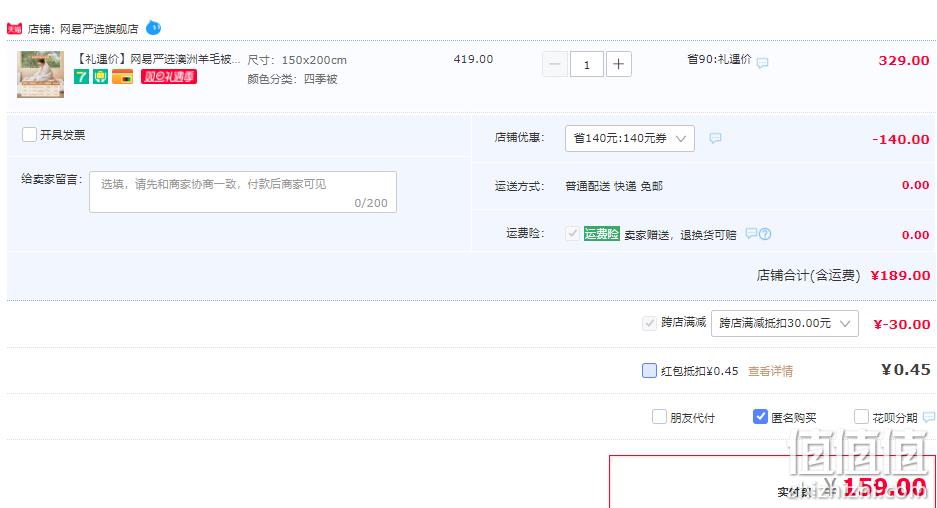Open the comment icon beside 店铺优惠 coupon dropdown
The height and width of the screenshot is (508, 937).
715,138
